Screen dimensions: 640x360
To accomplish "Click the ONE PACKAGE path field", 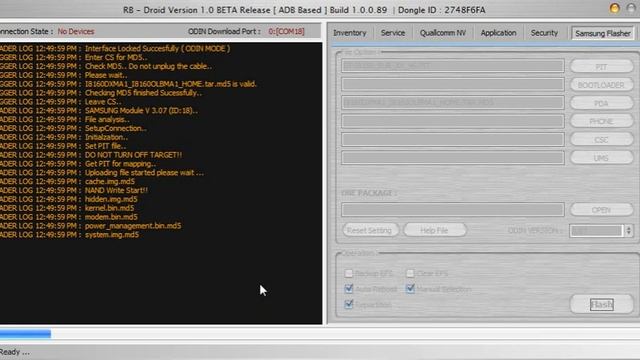I will (453, 209).
